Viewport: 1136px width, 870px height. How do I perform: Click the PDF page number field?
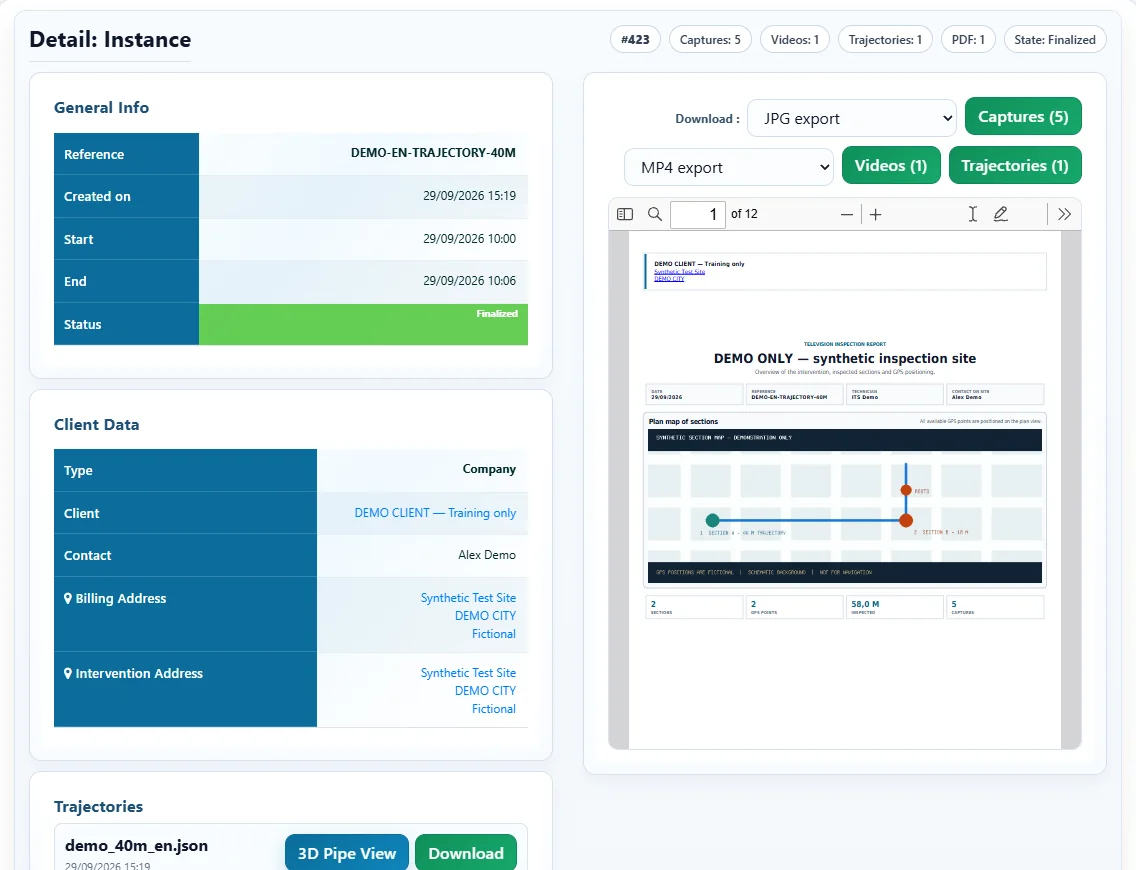point(698,214)
